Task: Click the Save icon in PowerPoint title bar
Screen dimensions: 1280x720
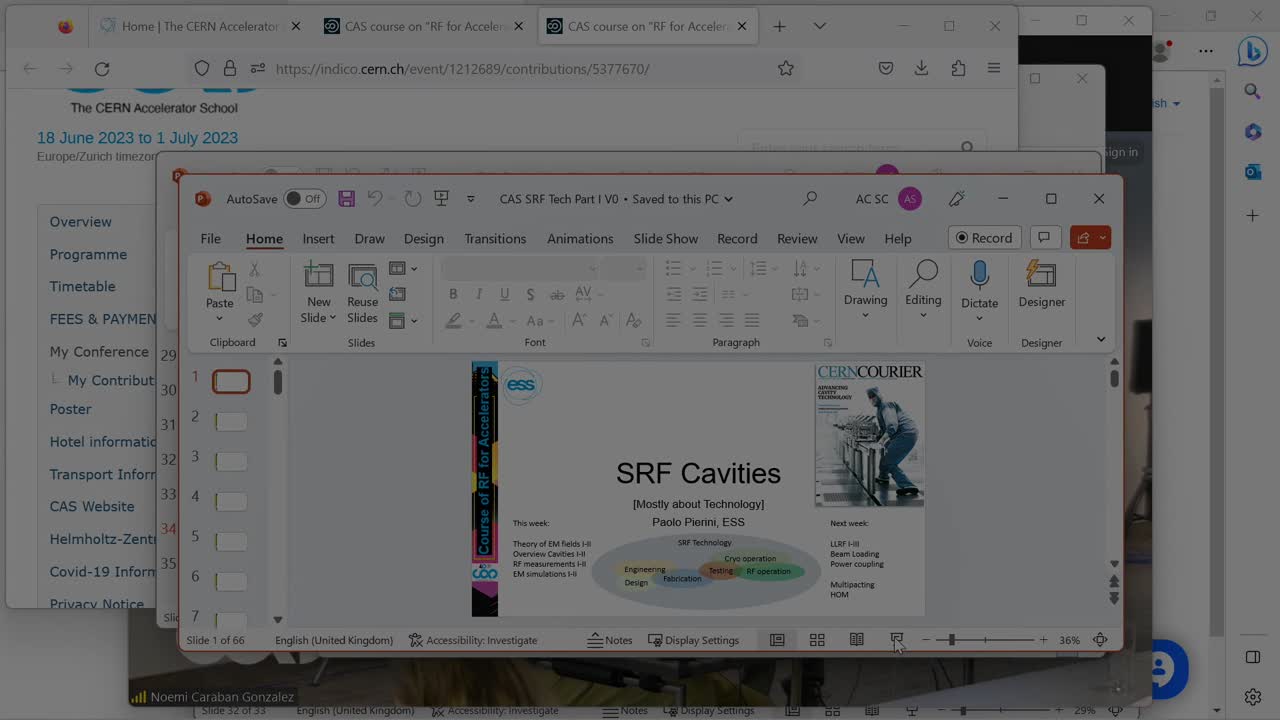Action: [x=346, y=199]
